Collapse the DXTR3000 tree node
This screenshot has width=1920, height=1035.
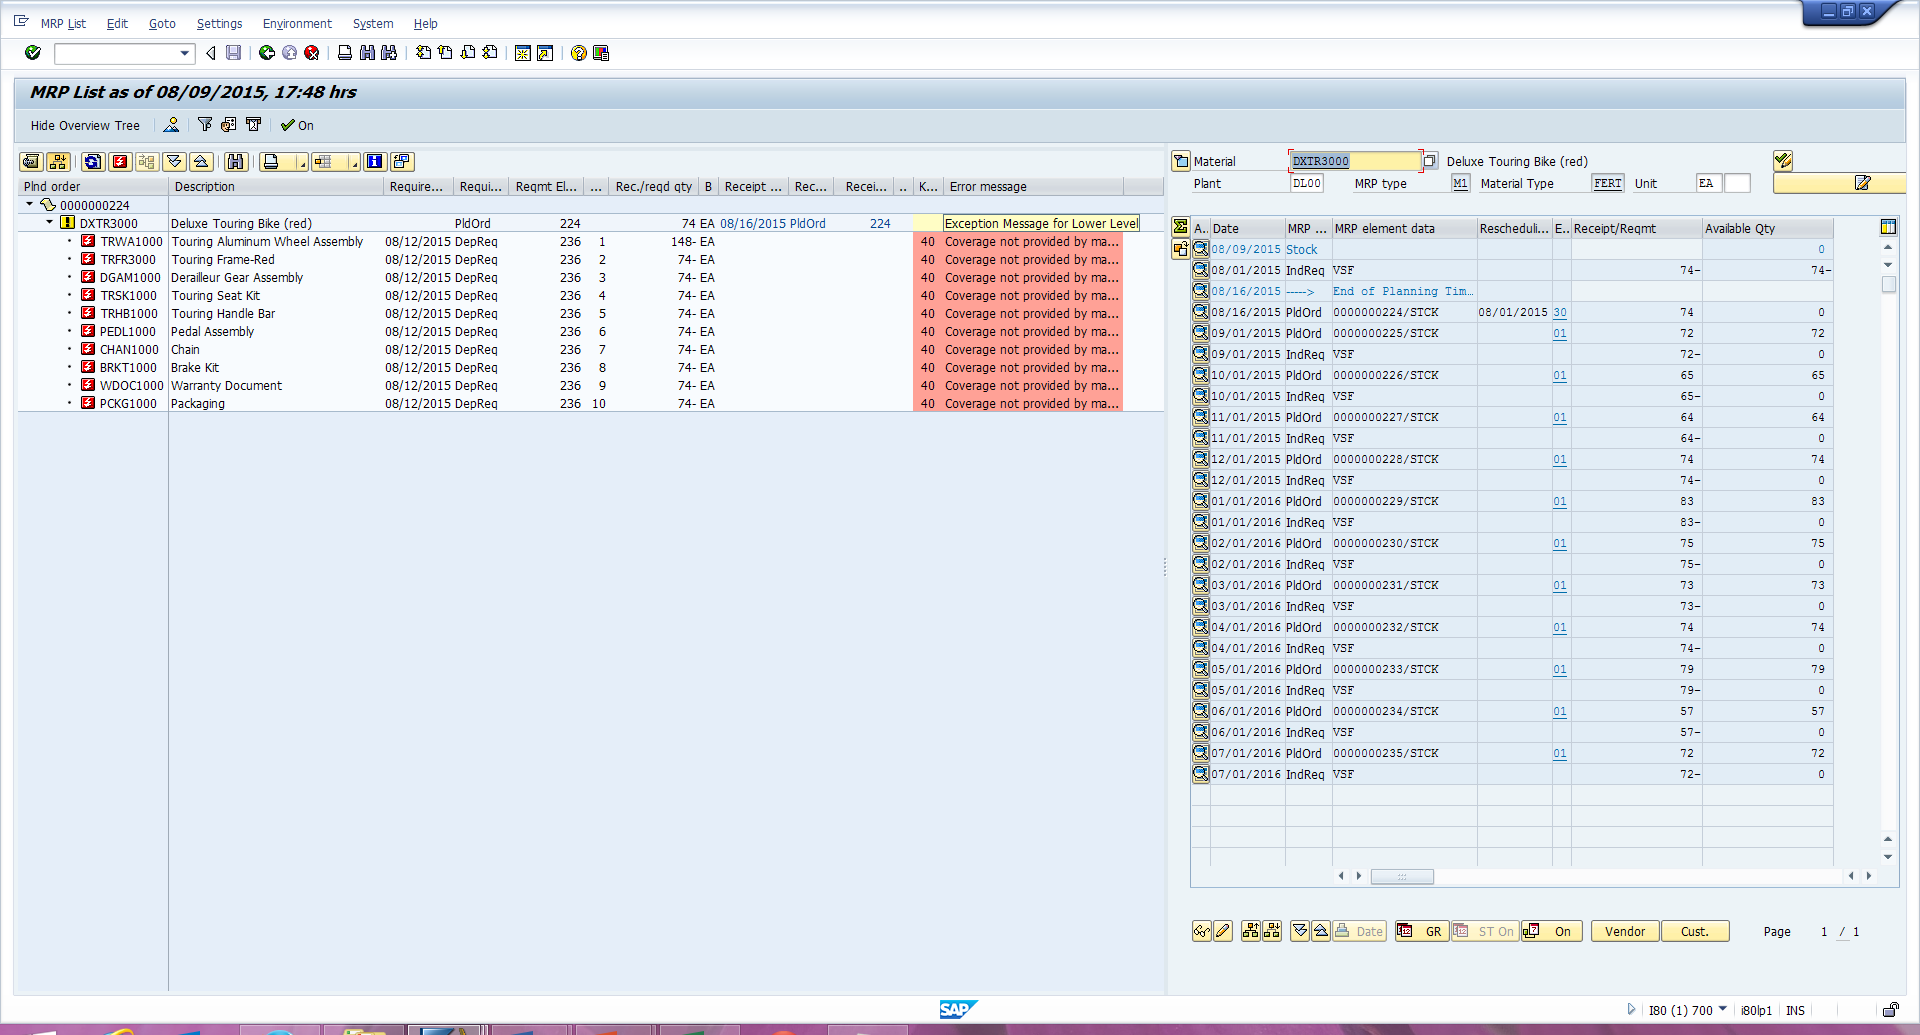click(x=50, y=222)
